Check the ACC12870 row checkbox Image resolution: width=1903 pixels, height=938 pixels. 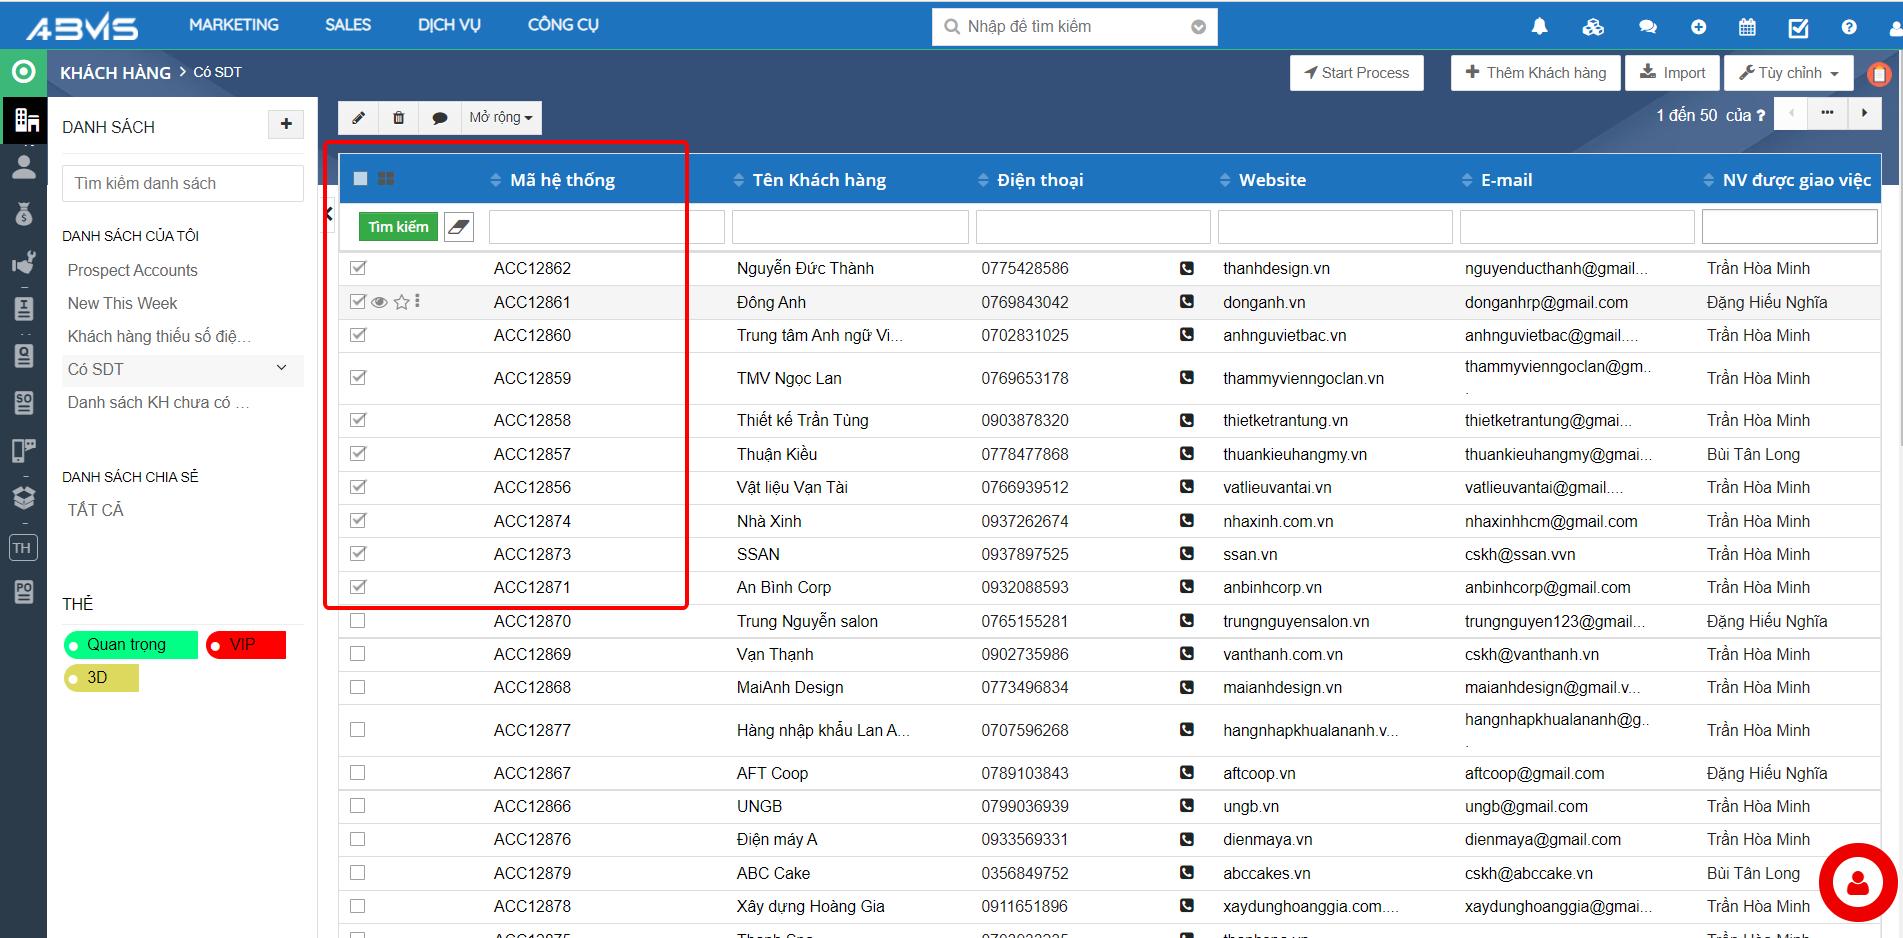pyautogui.click(x=358, y=621)
